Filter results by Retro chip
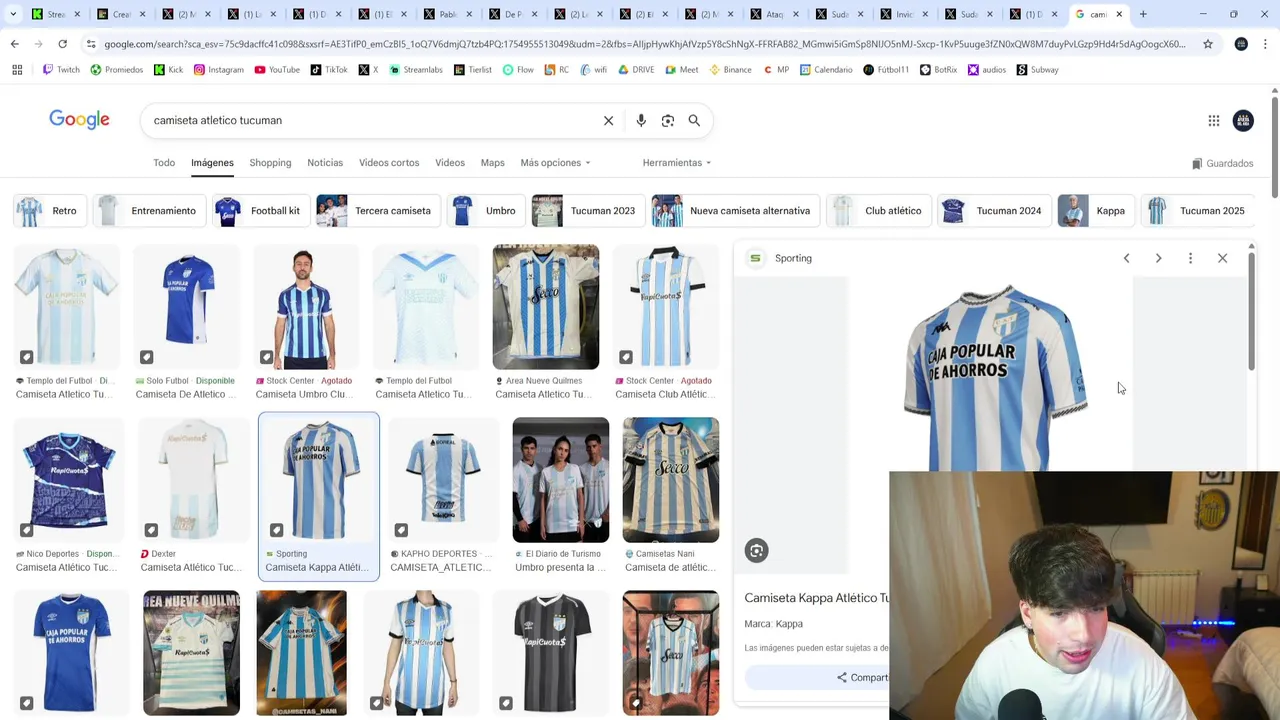Screen dimensions: 1280x720 (x=49, y=211)
